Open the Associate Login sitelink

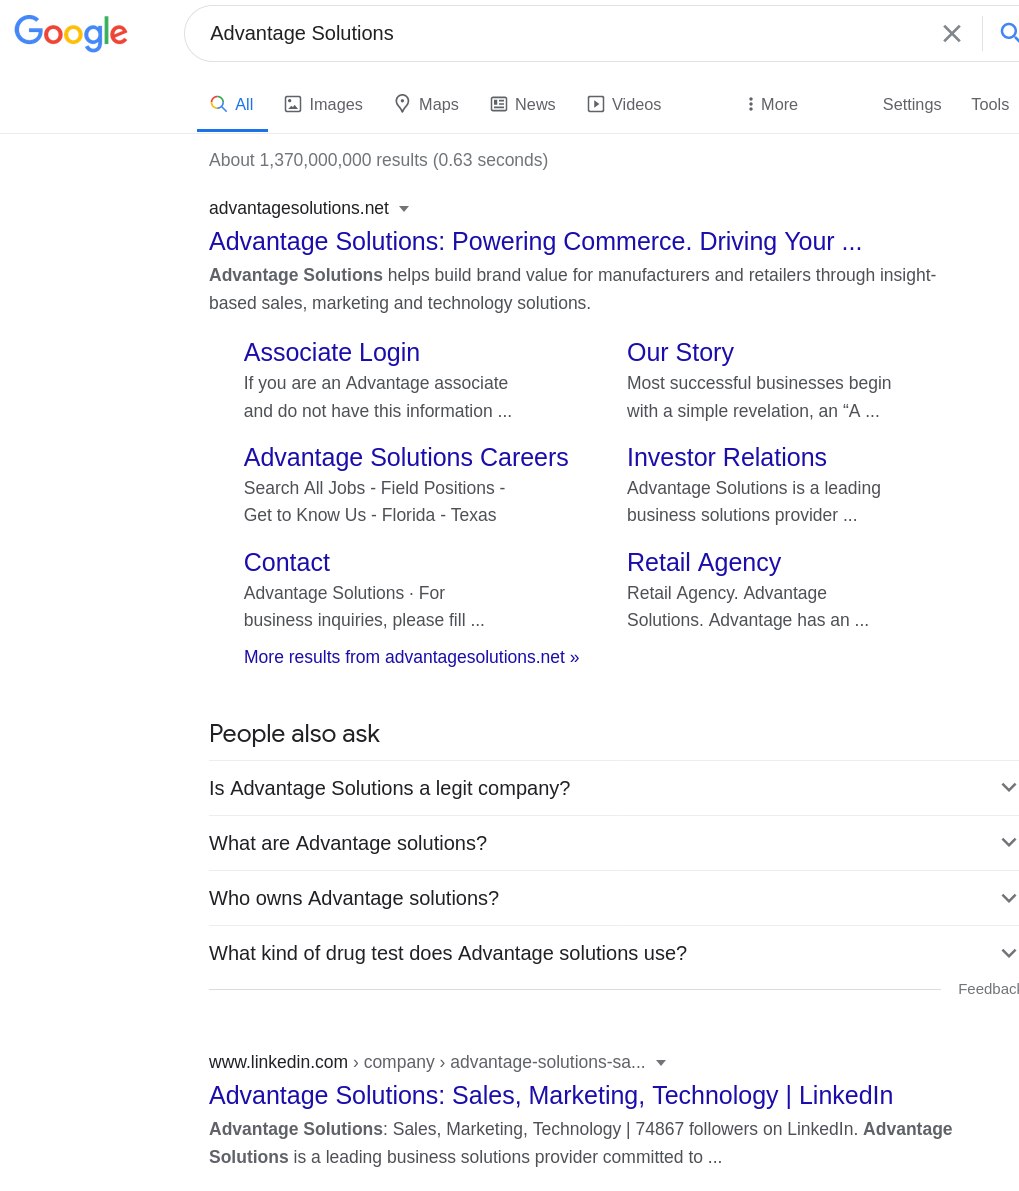click(x=332, y=352)
